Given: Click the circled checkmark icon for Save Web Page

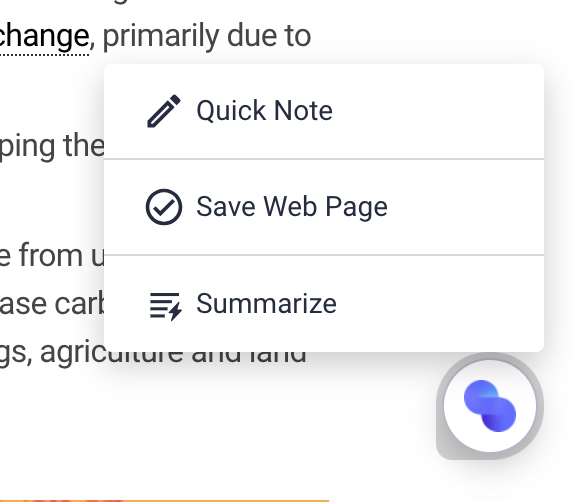Looking at the screenshot, I should click(x=164, y=207).
